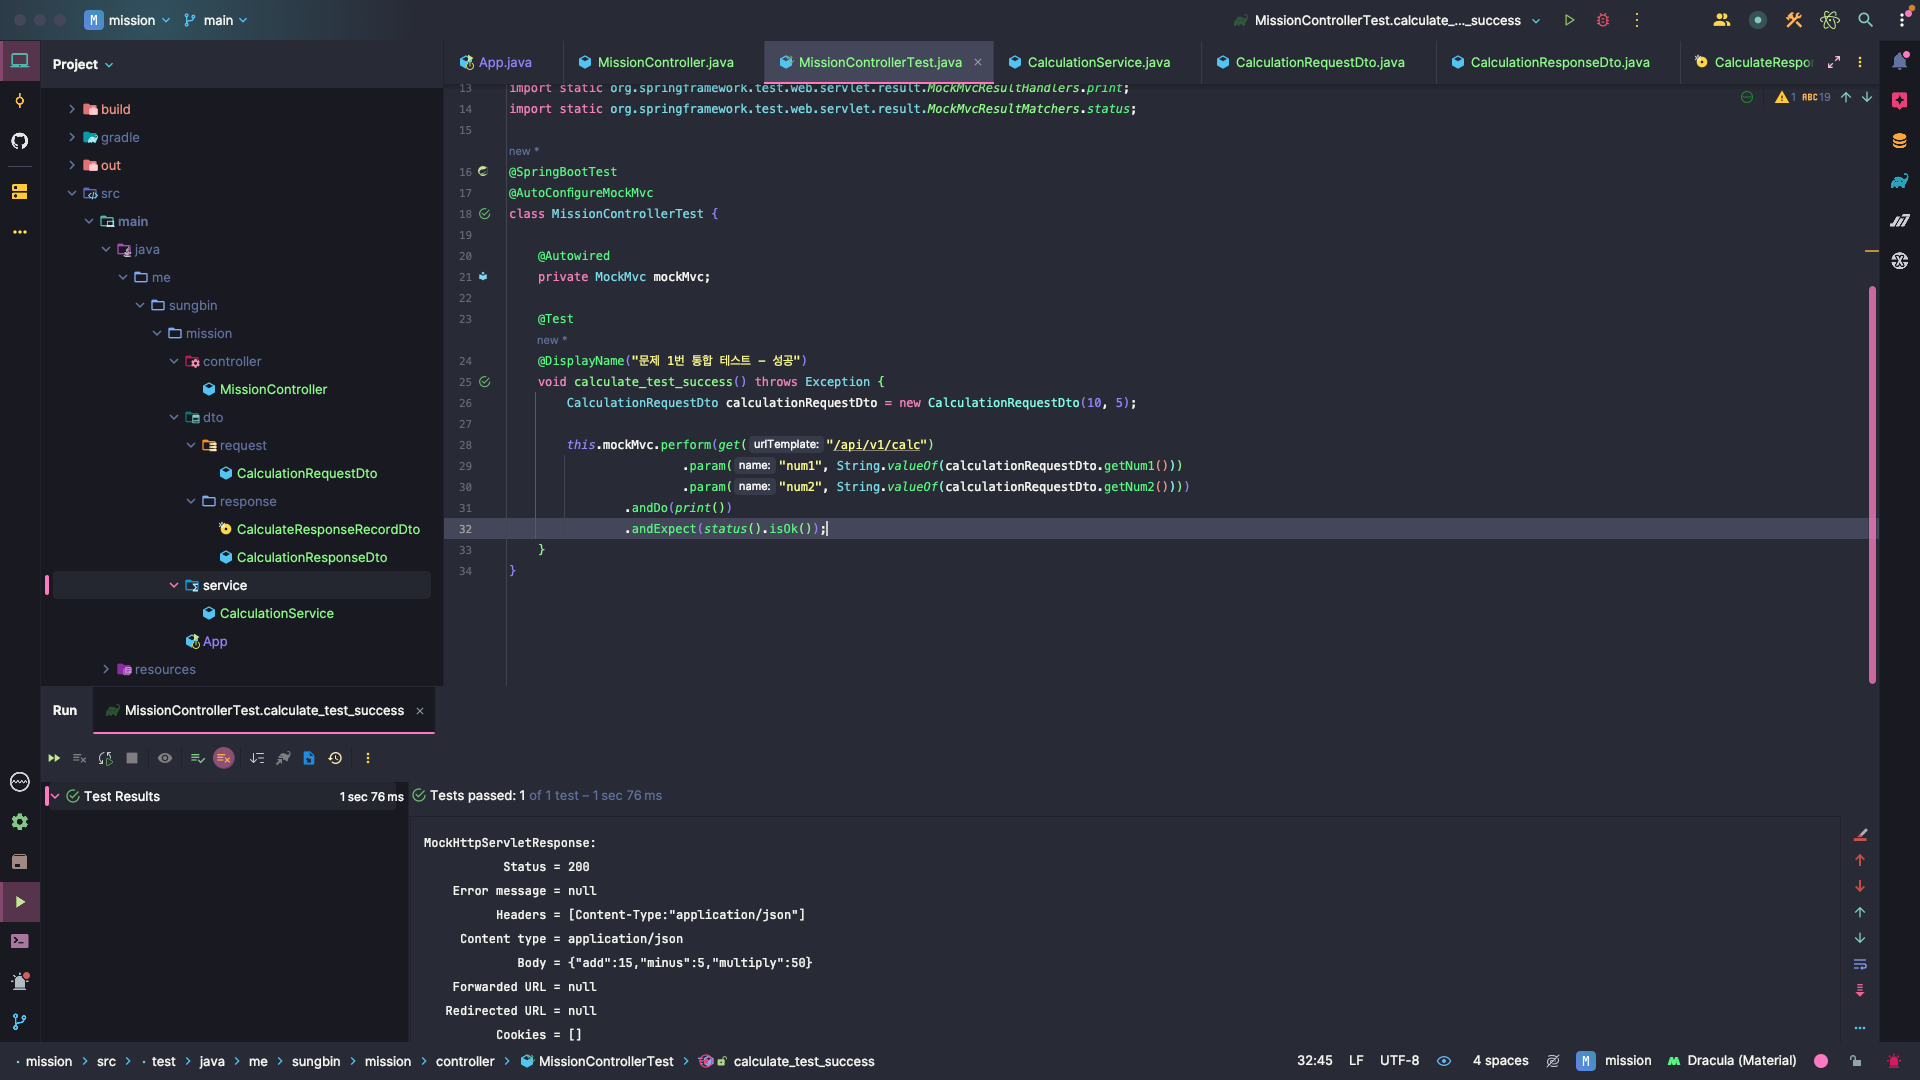Toggle auto-test rerun icon
This screenshot has height=1080, width=1920.
tap(106, 758)
